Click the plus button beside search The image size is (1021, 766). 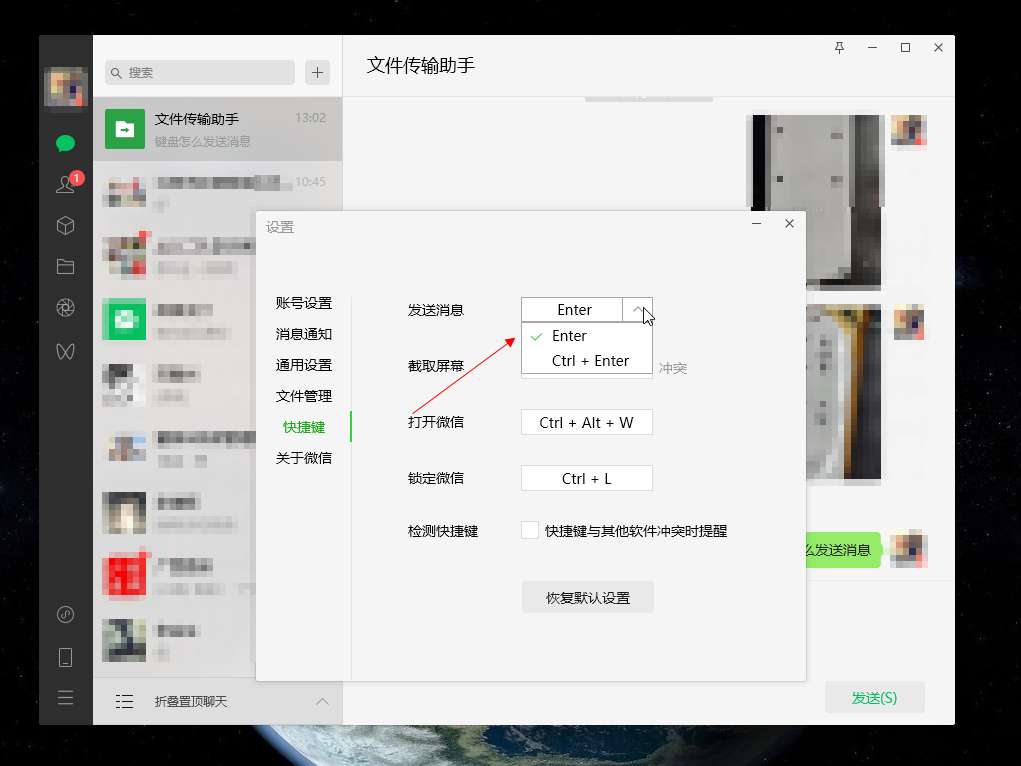coord(317,72)
